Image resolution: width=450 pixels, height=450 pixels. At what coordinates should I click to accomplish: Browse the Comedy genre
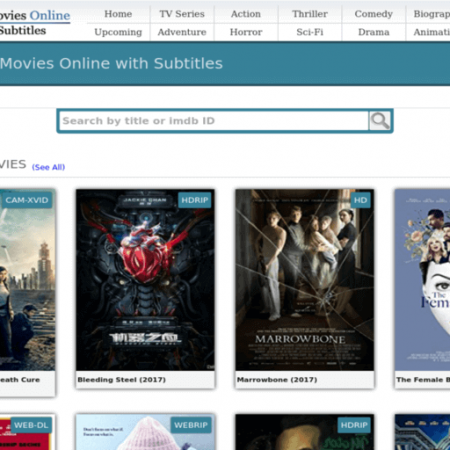point(374,14)
